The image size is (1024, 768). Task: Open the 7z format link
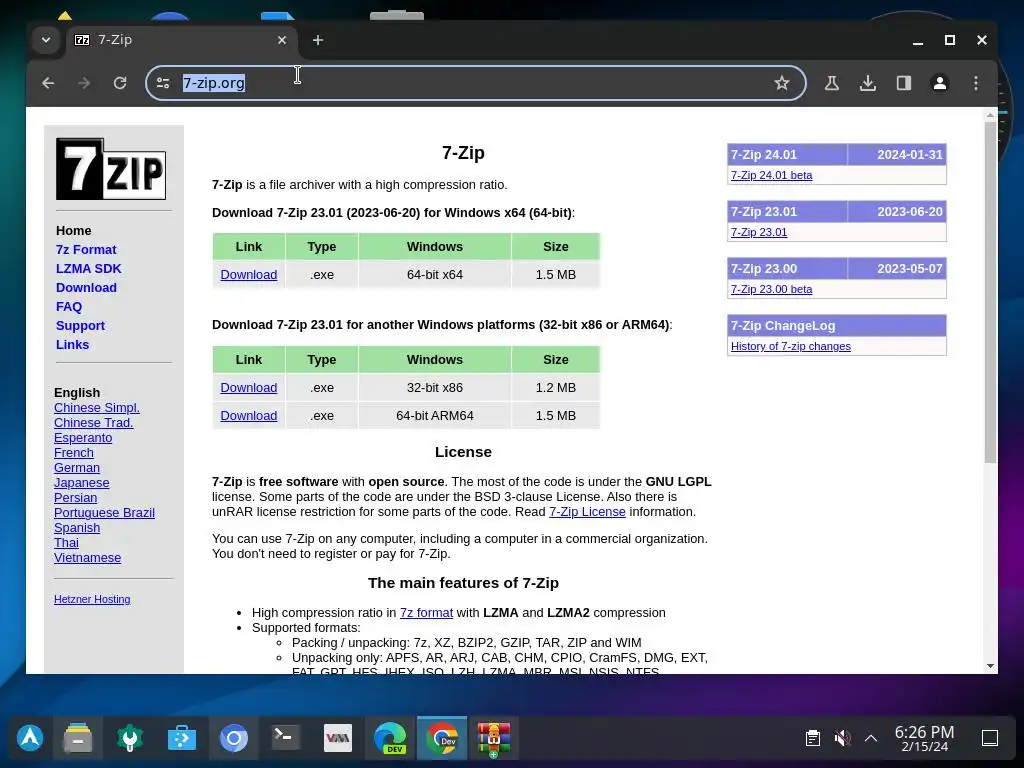(426, 613)
